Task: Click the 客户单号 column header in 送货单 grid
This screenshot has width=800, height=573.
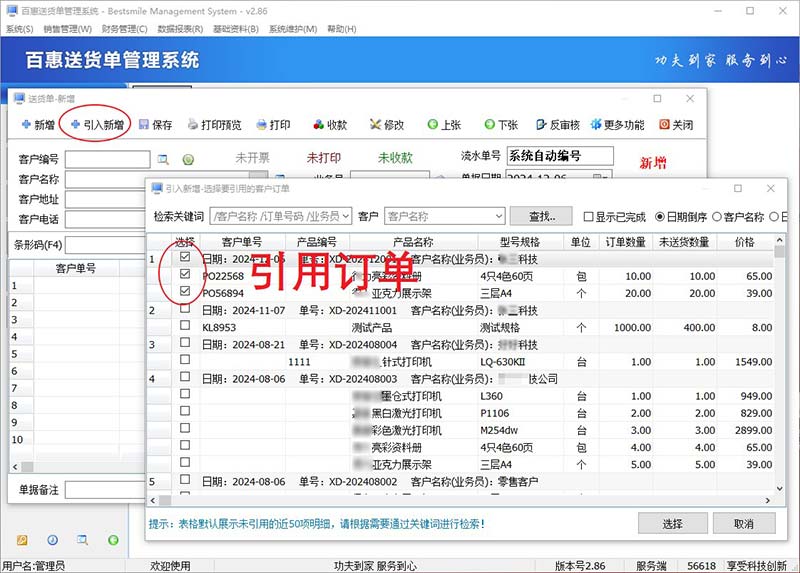Action: [x=76, y=268]
